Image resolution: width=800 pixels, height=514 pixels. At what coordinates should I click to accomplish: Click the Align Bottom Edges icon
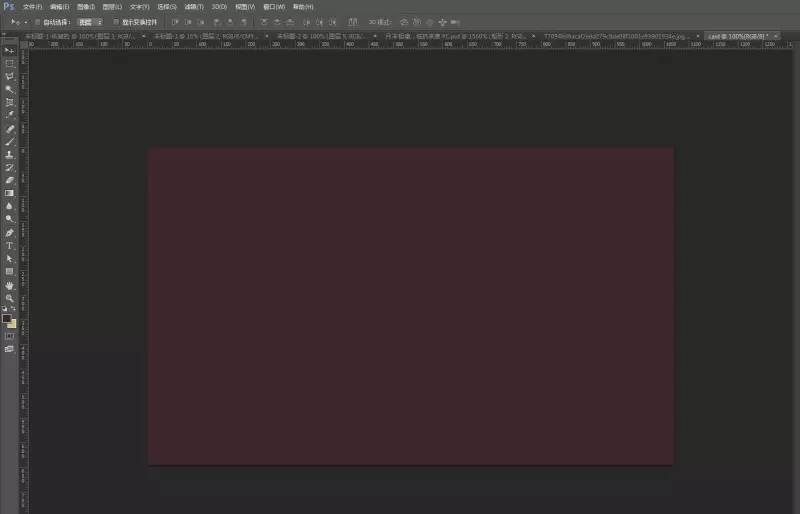coord(202,22)
